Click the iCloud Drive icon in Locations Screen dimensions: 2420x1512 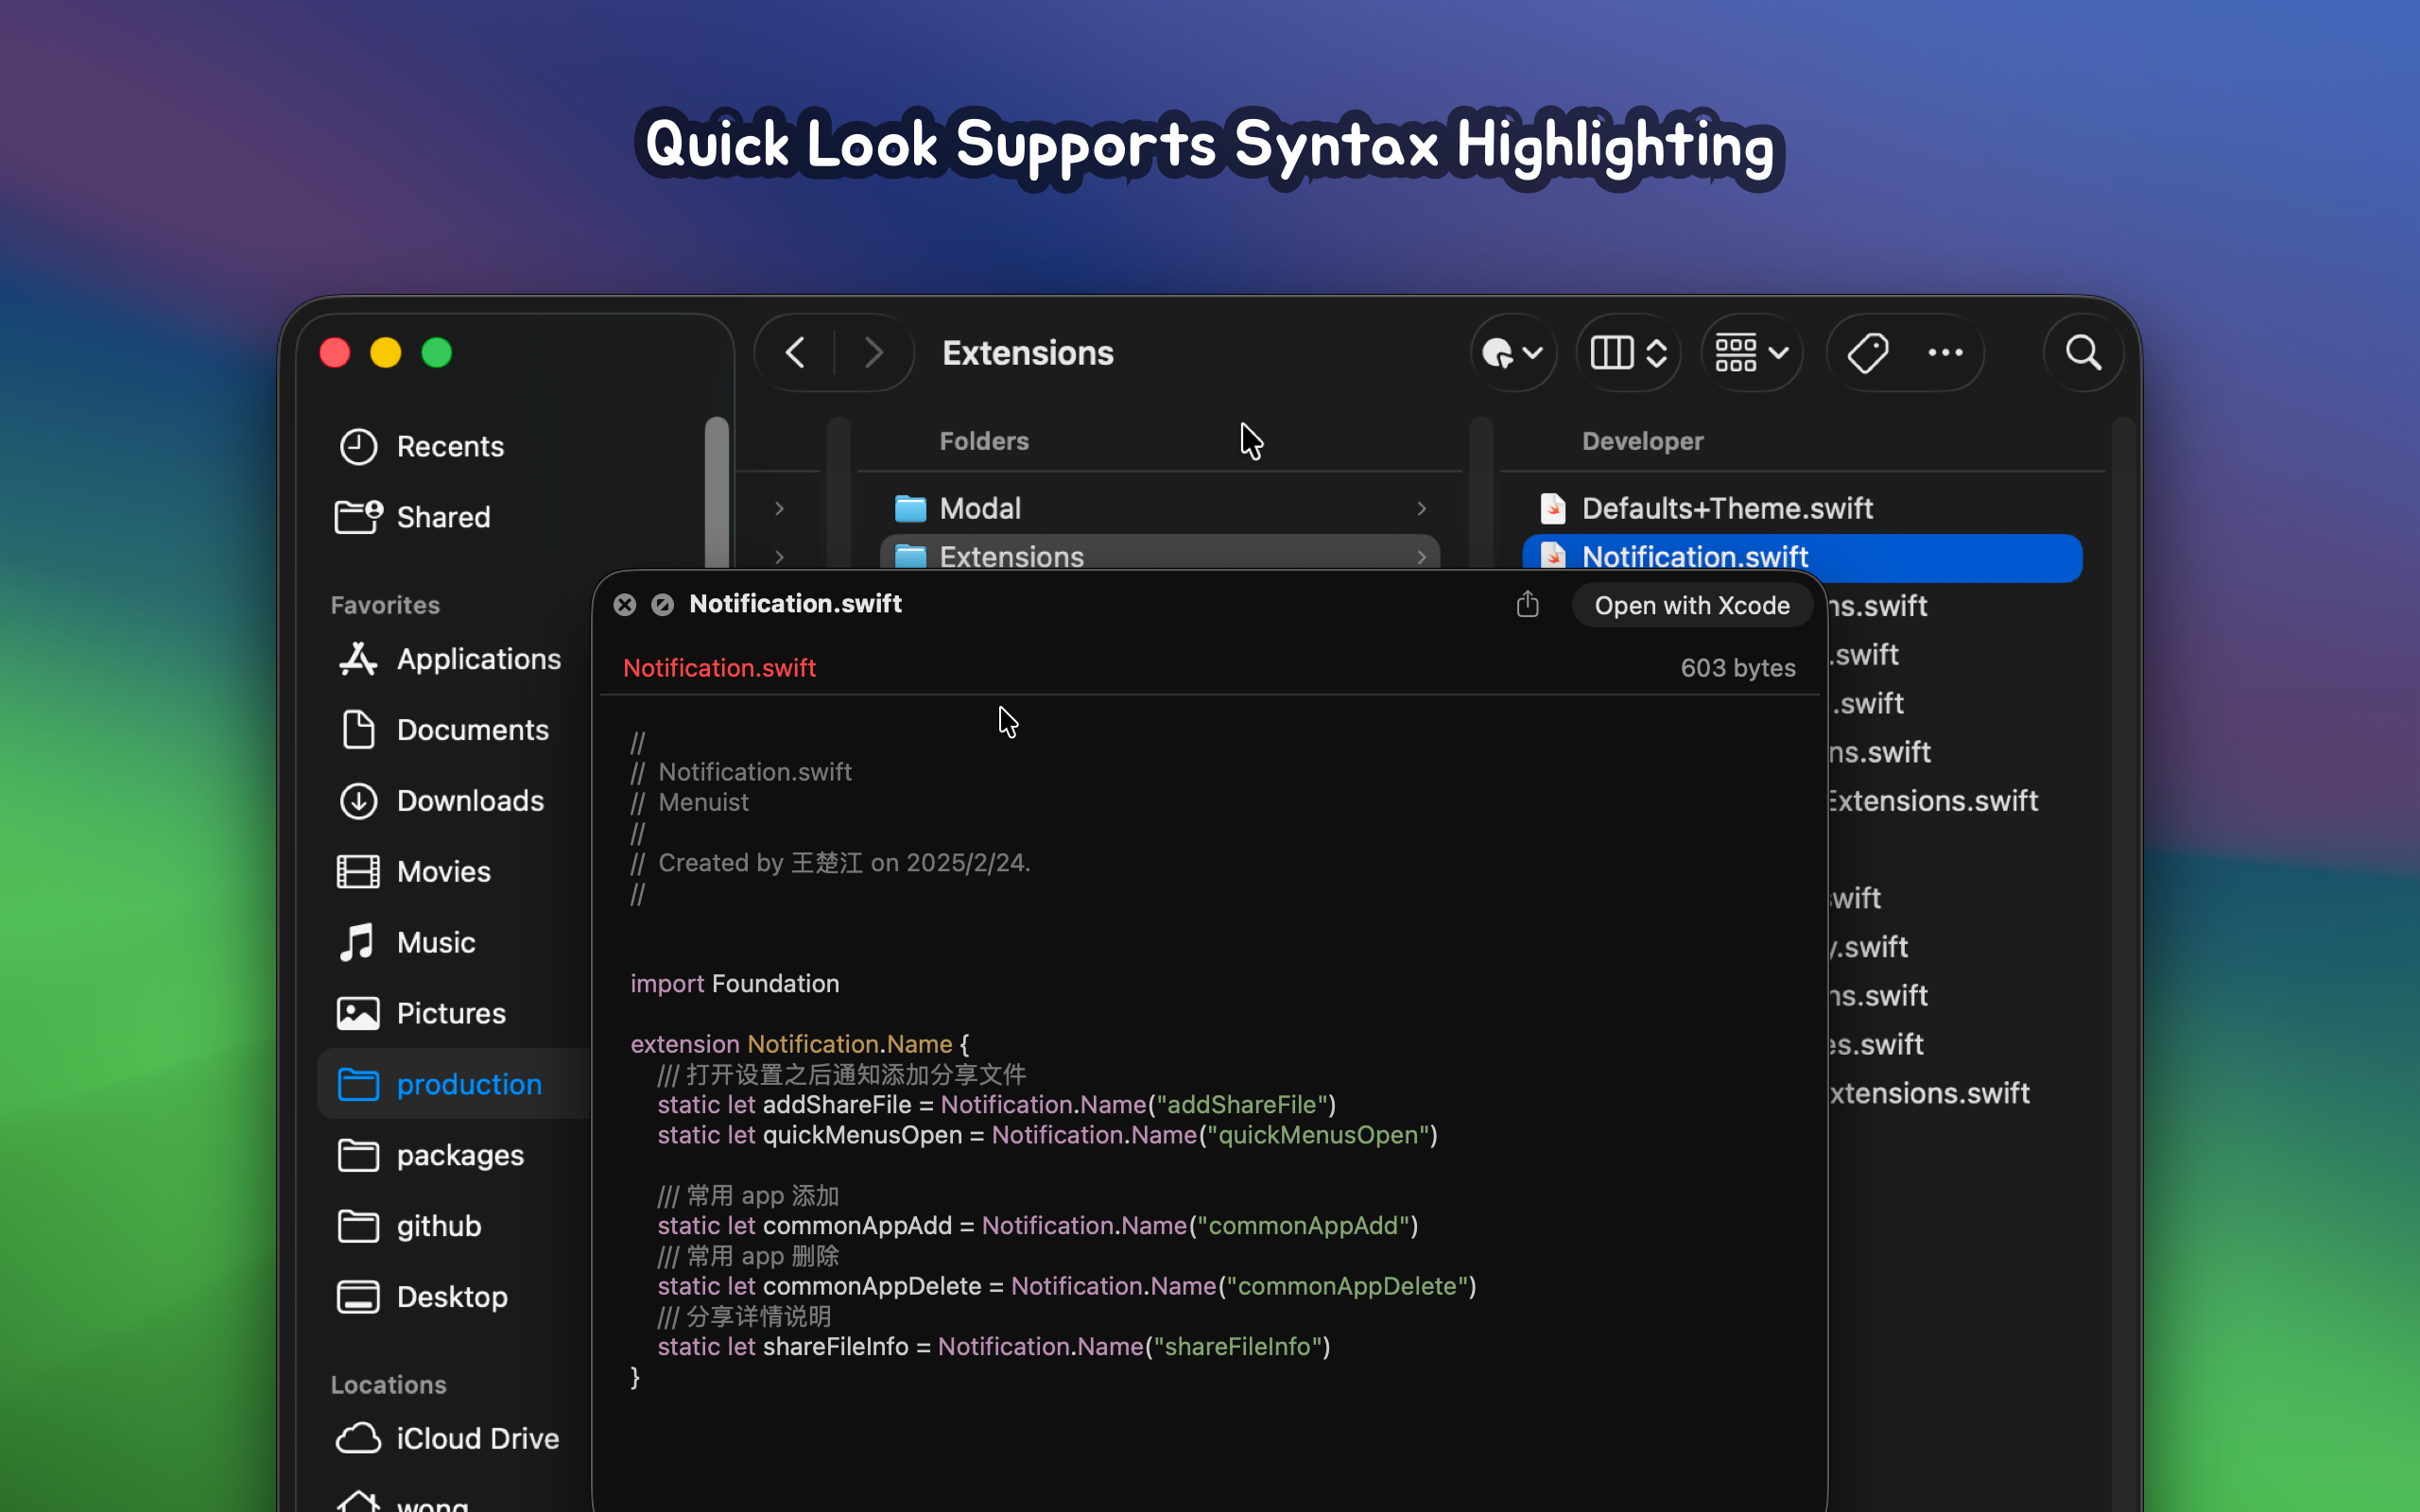(357, 1438)
